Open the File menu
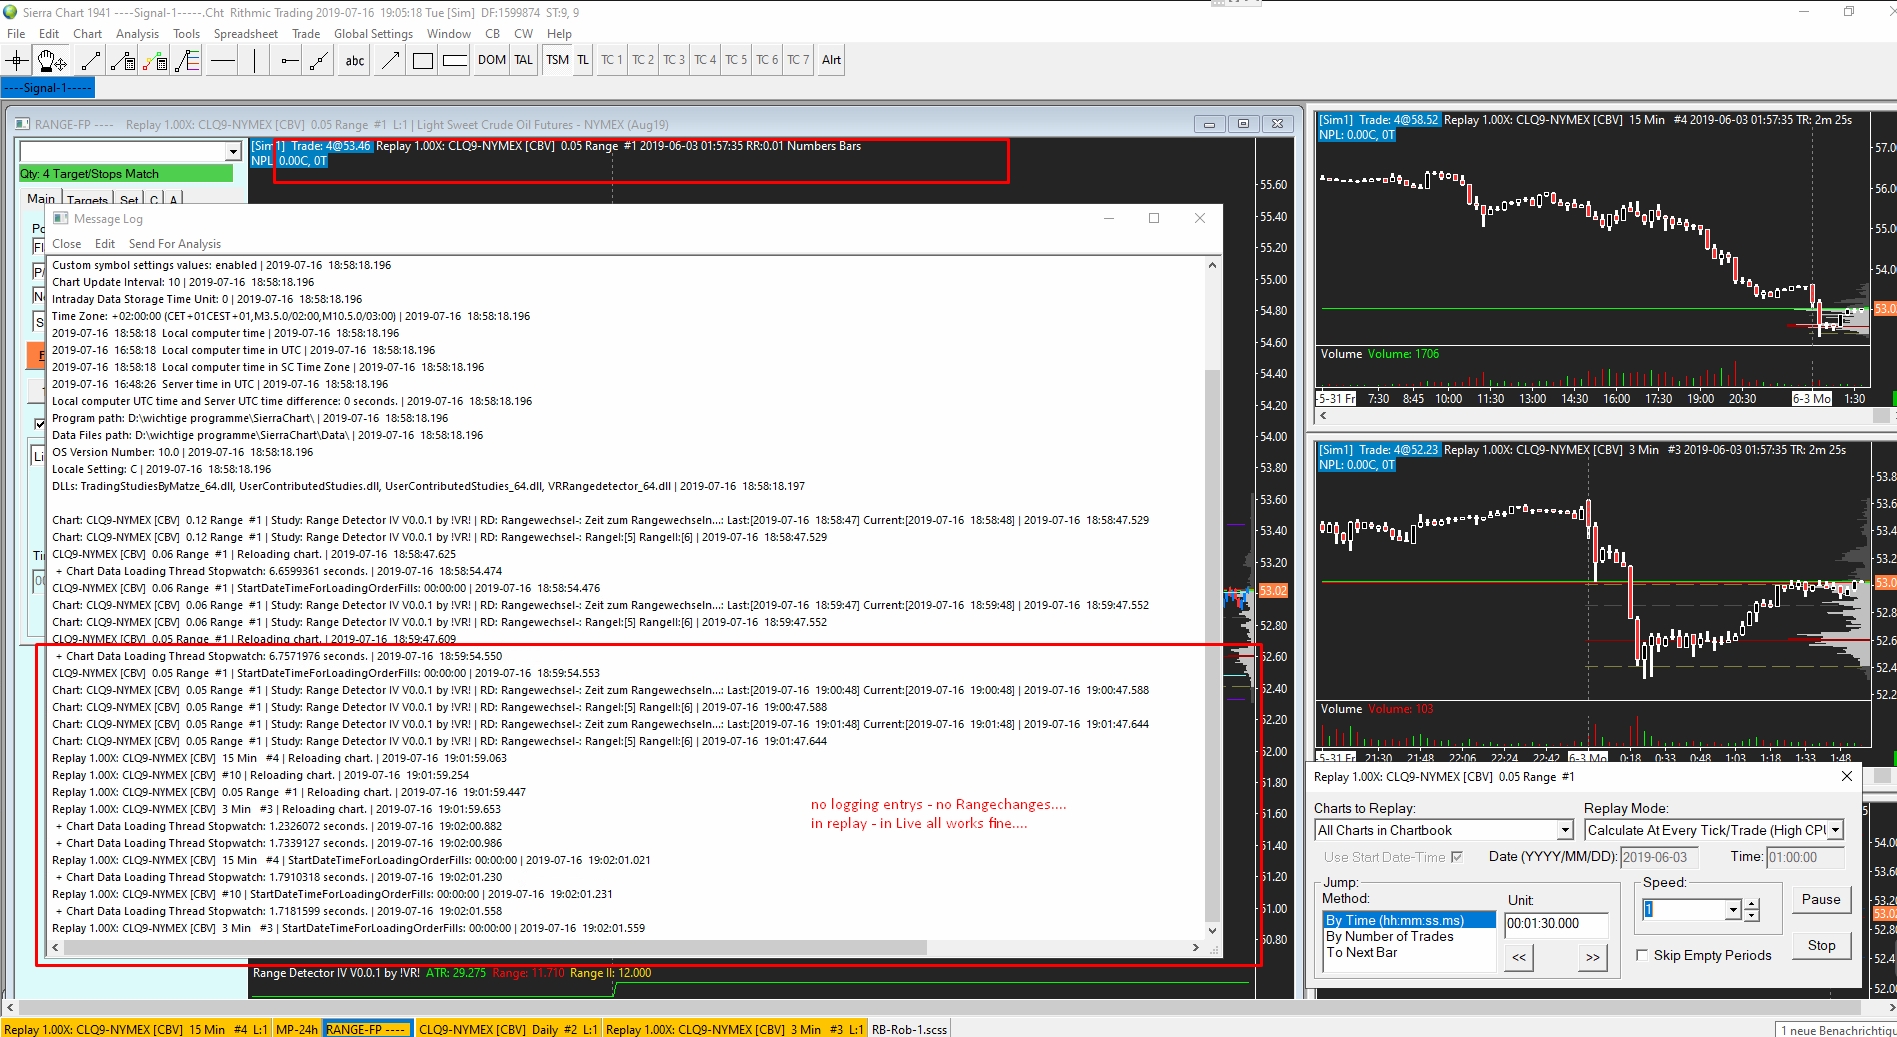Viewport: 1897px width, 1037px height. click(x=16, y=34)
